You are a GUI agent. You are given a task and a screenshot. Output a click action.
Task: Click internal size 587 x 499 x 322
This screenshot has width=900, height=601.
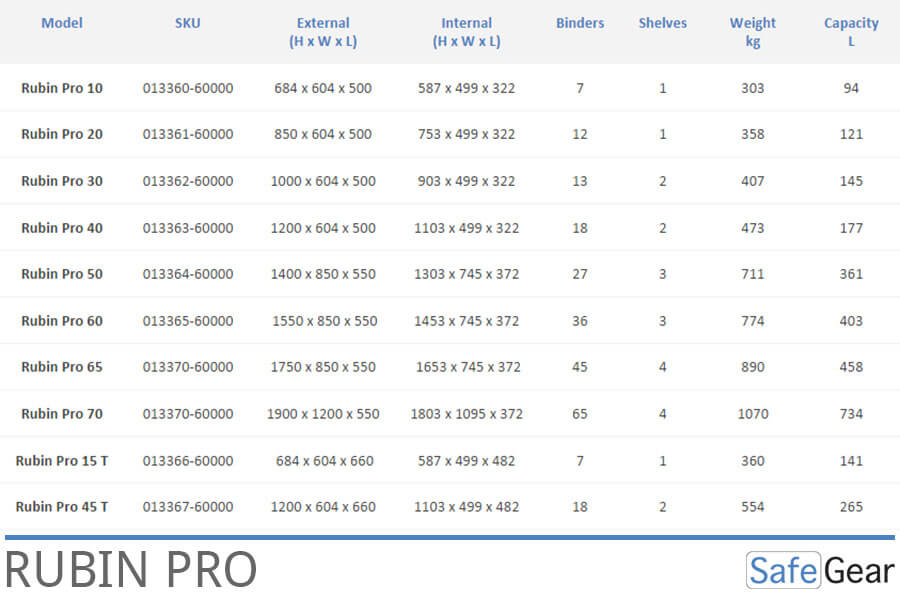[467, 88]
